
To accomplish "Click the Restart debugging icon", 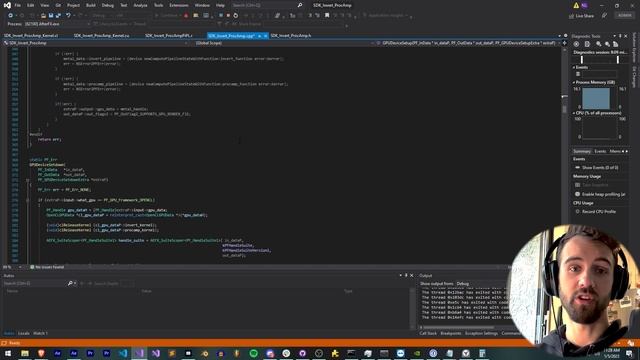I will click(x=236, y=16).
